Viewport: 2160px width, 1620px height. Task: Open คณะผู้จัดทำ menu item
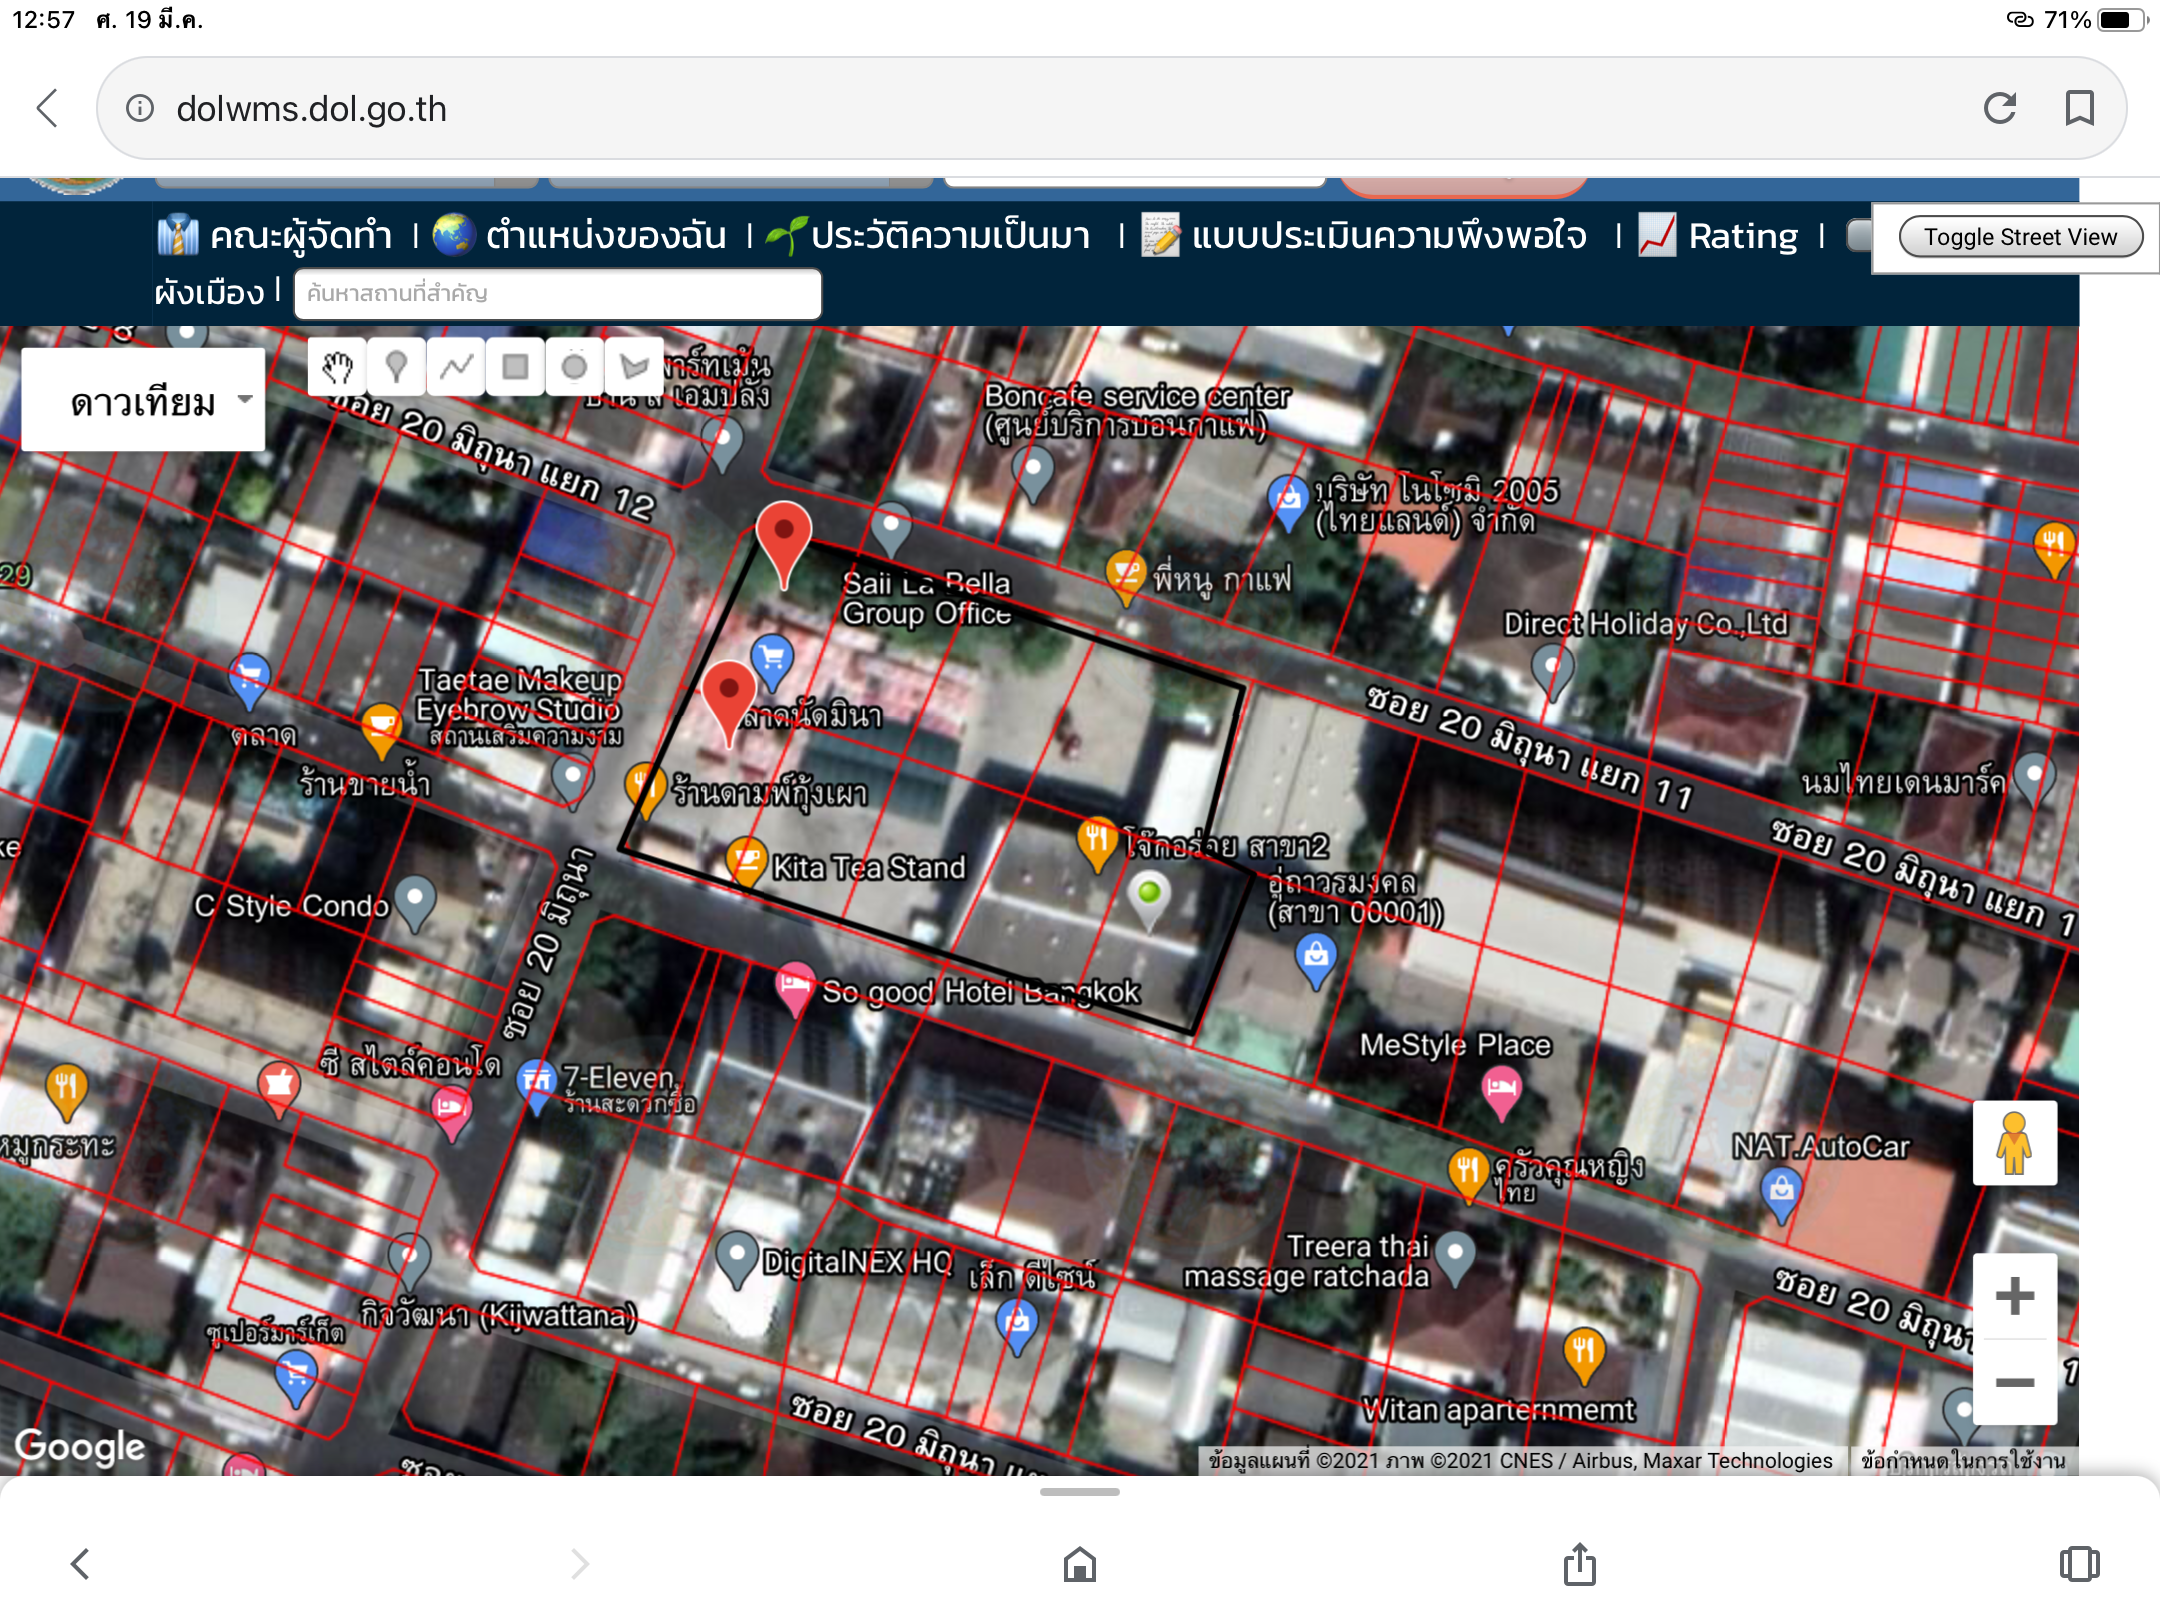[275, 236]
